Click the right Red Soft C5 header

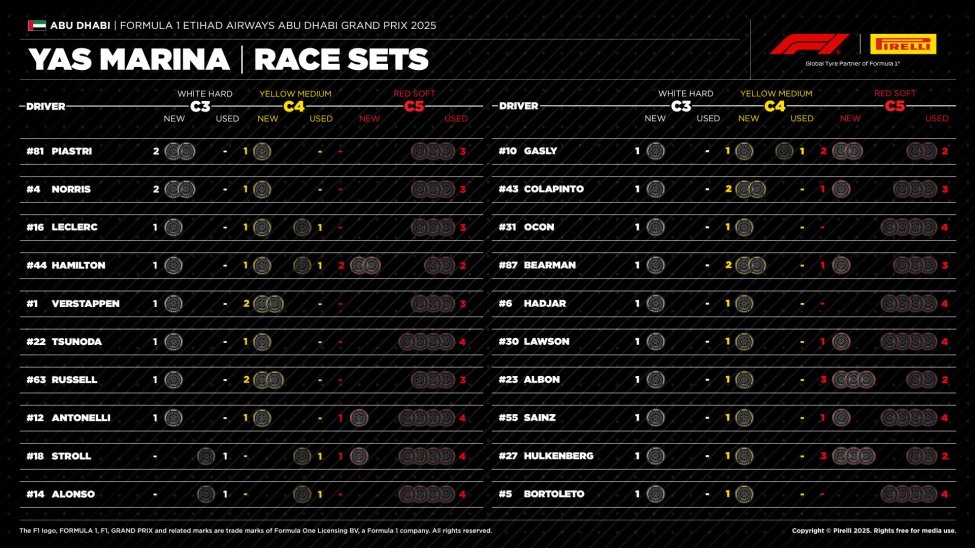[895, 100]
